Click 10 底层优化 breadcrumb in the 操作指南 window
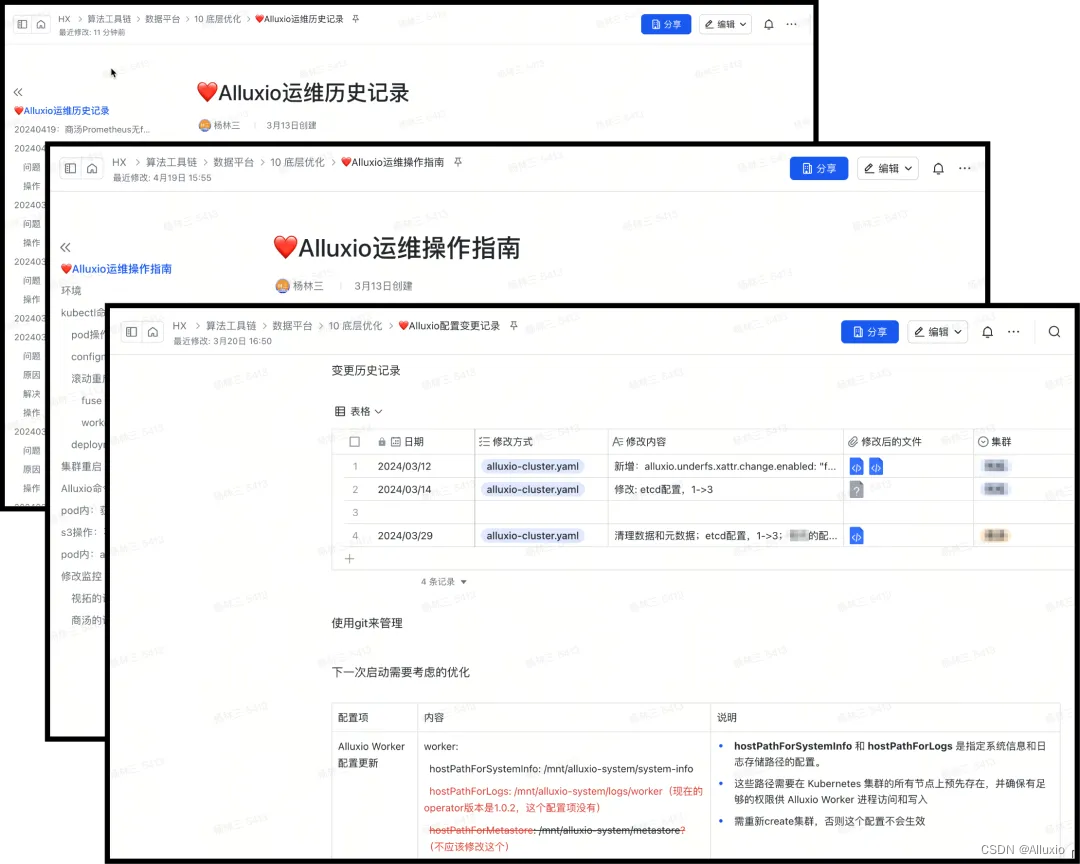The height and width of the screenshot is (864, 1080). 297,162
